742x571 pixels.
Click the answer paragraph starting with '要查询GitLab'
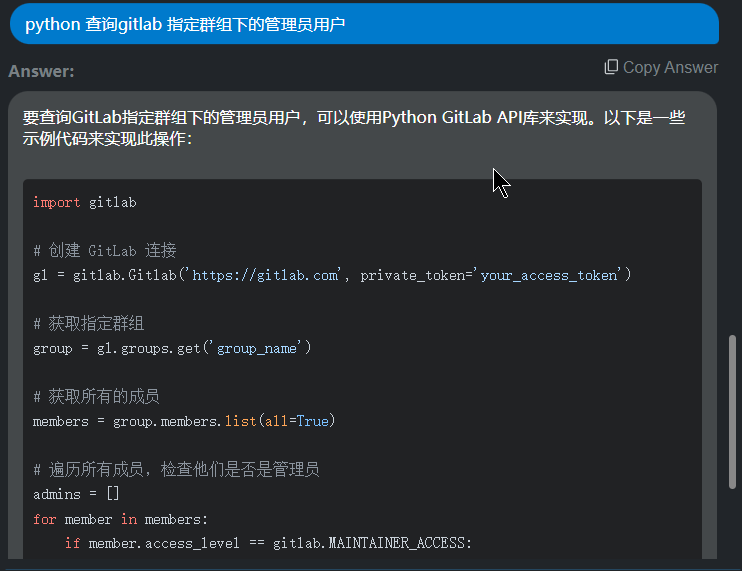pyautogui.click(x=353, y=128)
